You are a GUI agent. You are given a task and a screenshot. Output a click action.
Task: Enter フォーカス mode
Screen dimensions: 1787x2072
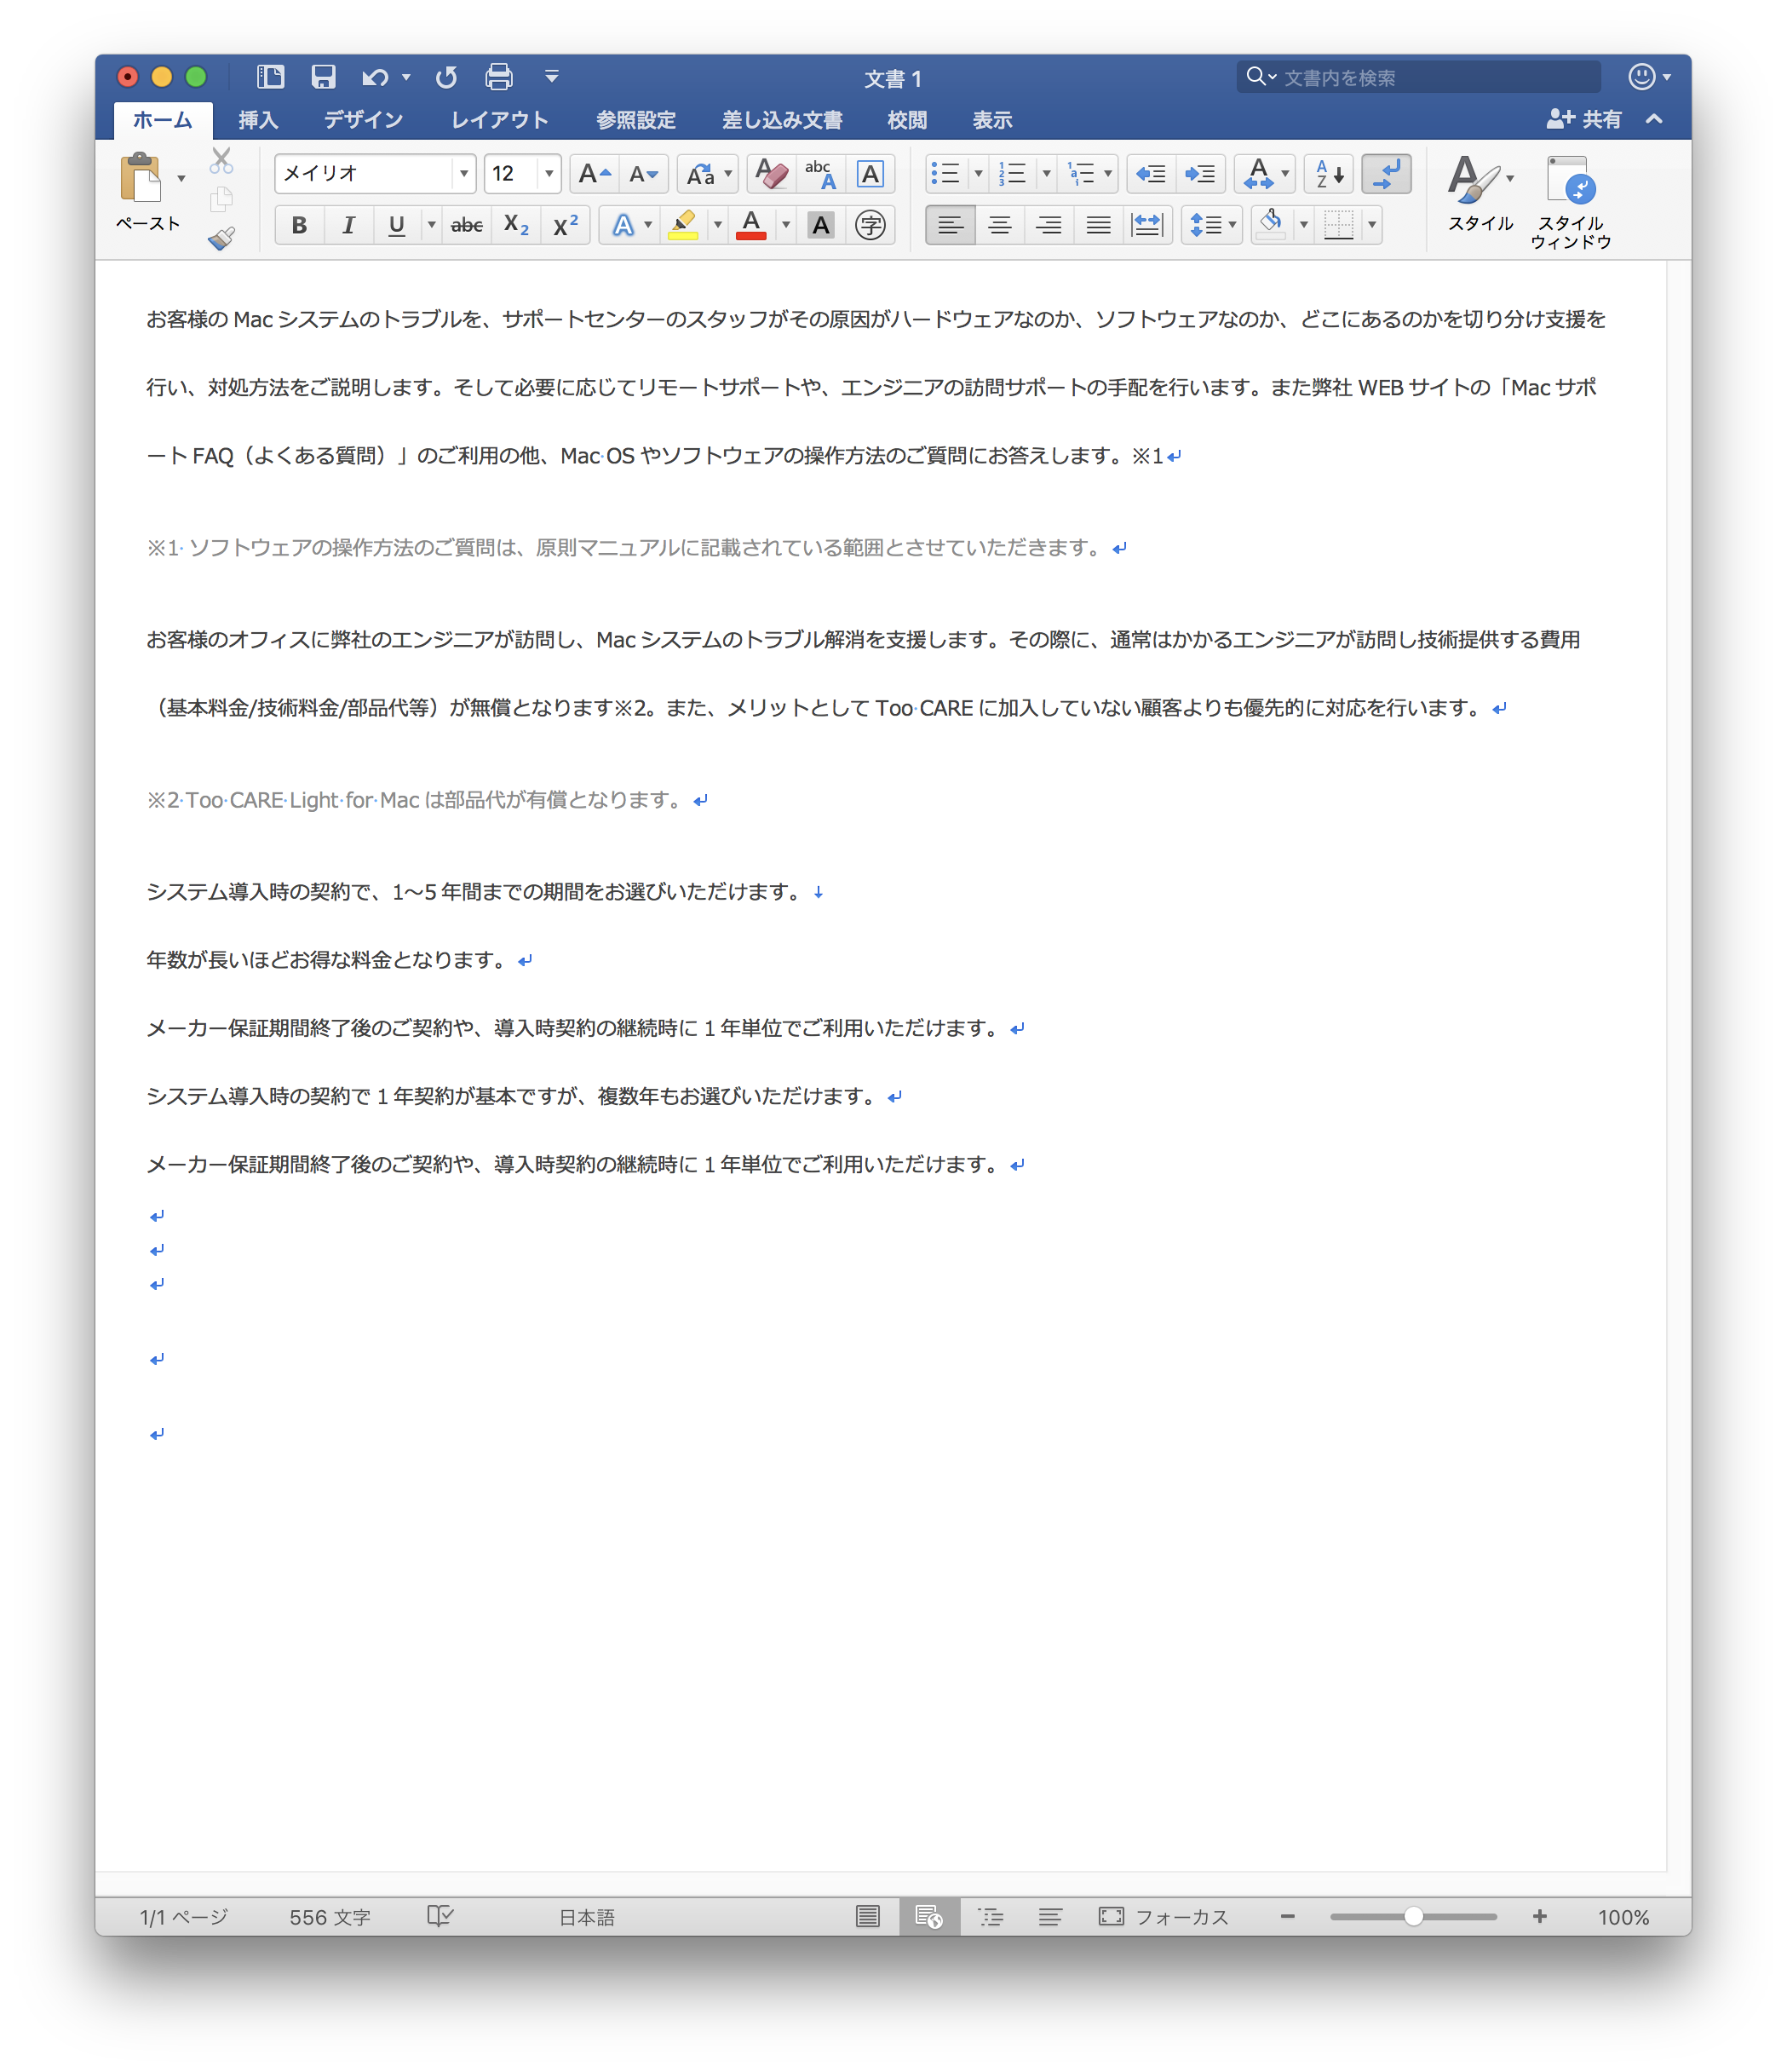pos(1164,1916)
